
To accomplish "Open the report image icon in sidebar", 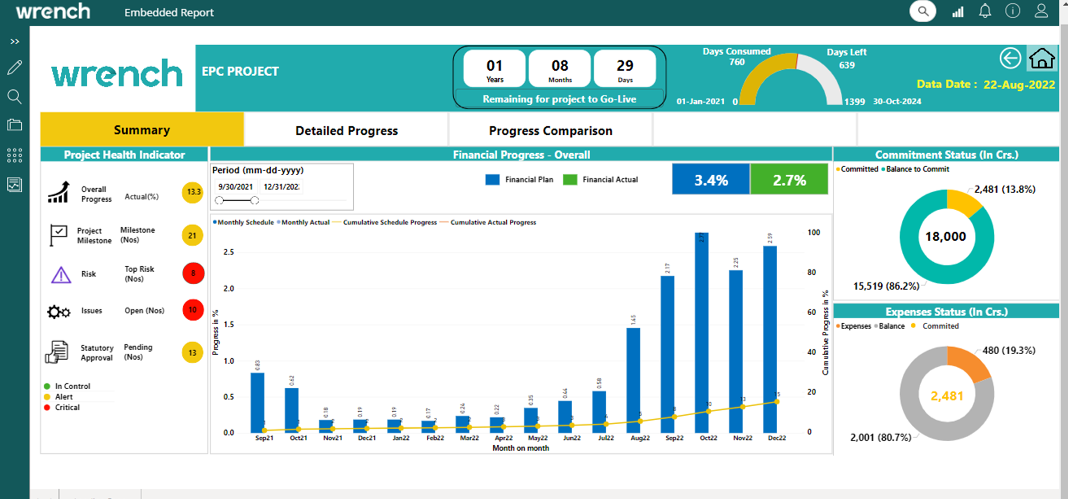I will point(14,185).
